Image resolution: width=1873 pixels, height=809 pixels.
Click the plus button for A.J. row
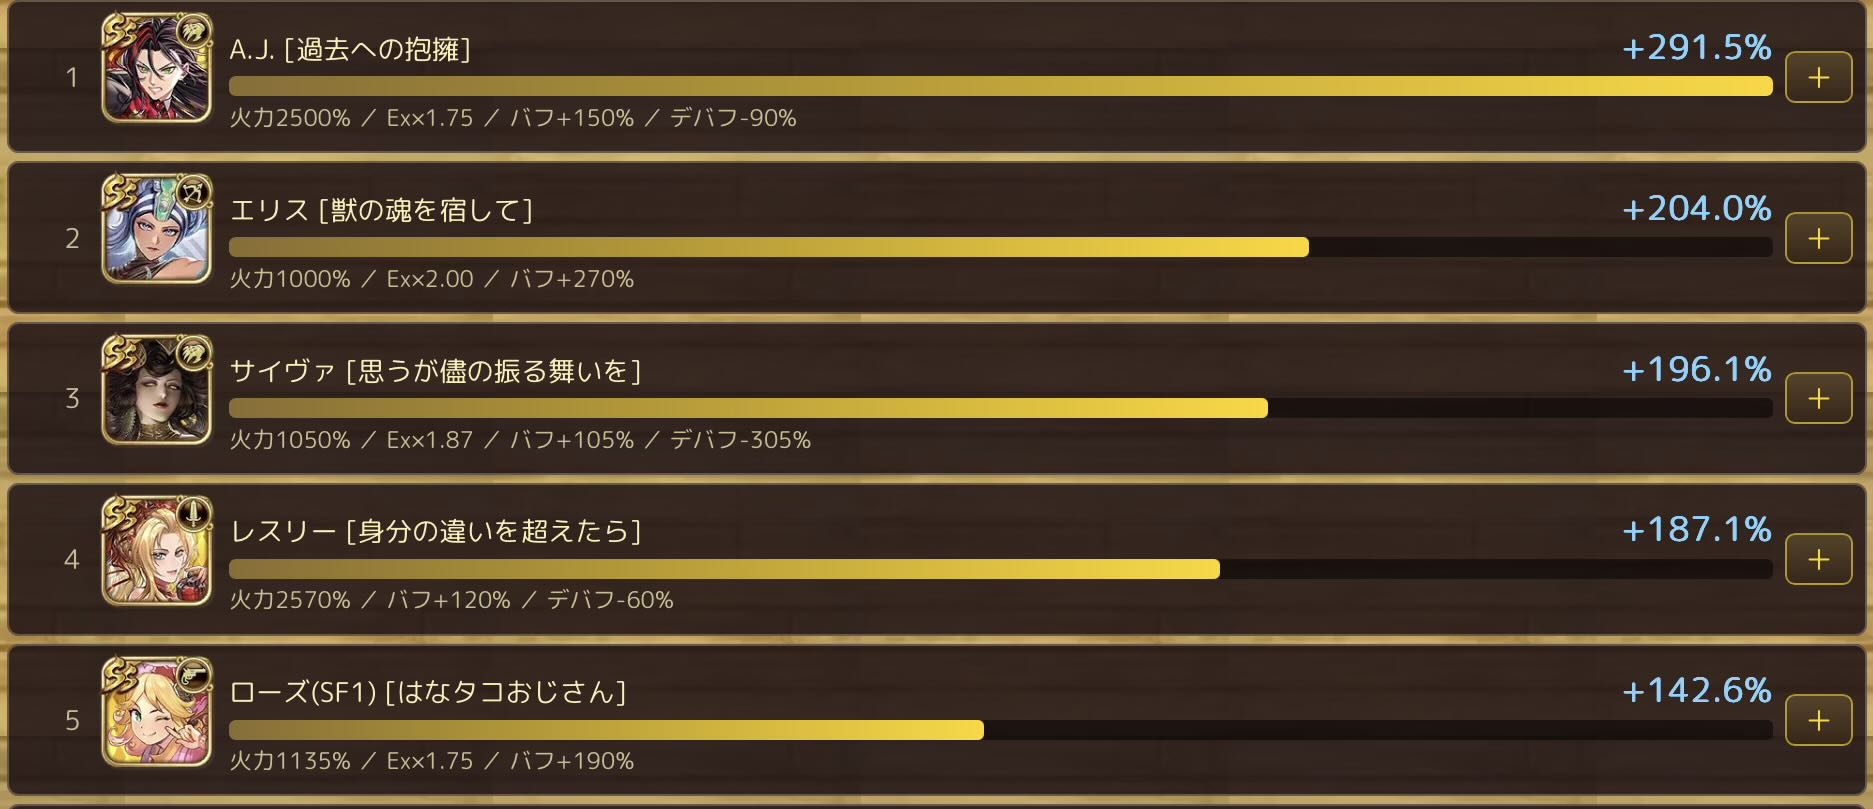[x=1818, y=77]
